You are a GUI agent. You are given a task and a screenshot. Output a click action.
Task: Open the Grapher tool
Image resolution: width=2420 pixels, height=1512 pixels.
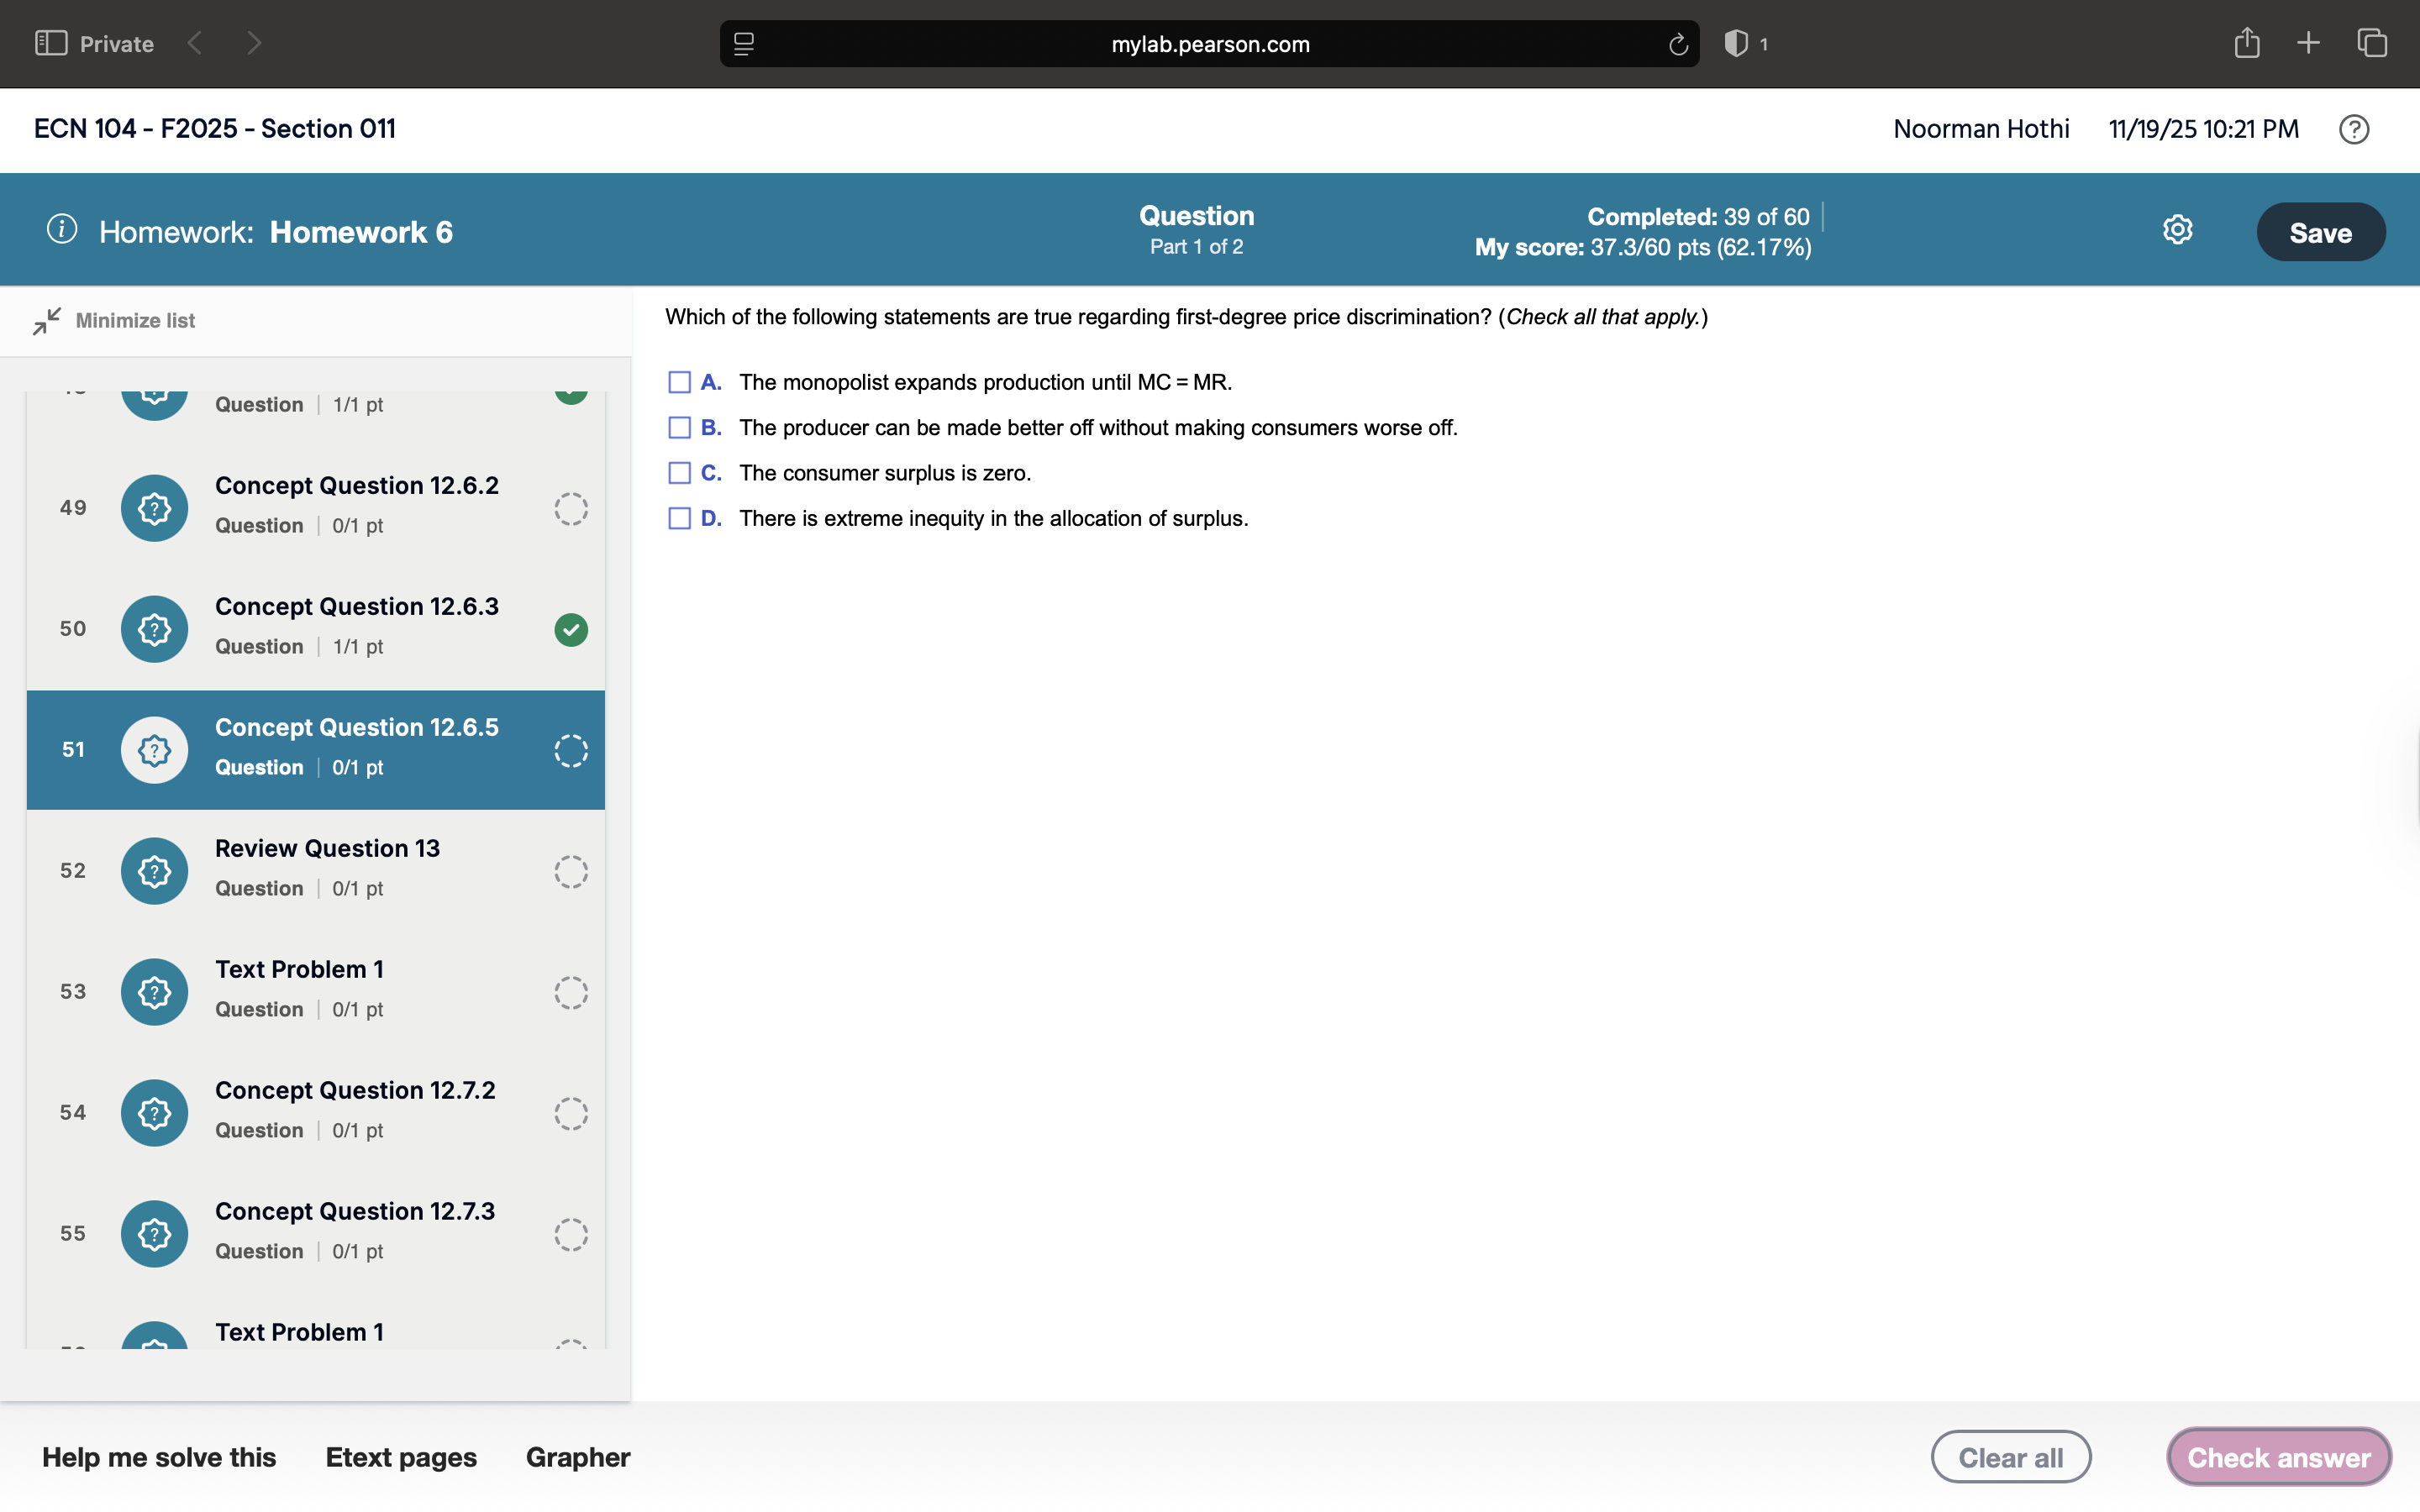[577, 1457]
